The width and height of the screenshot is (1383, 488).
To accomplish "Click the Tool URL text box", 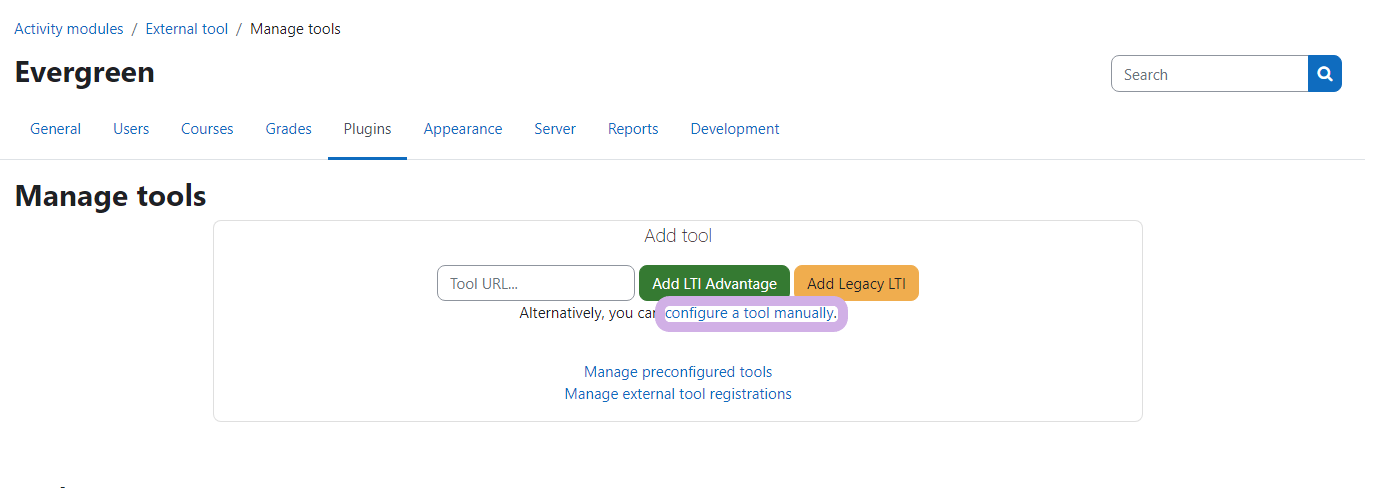I will (x=535, y=283).
